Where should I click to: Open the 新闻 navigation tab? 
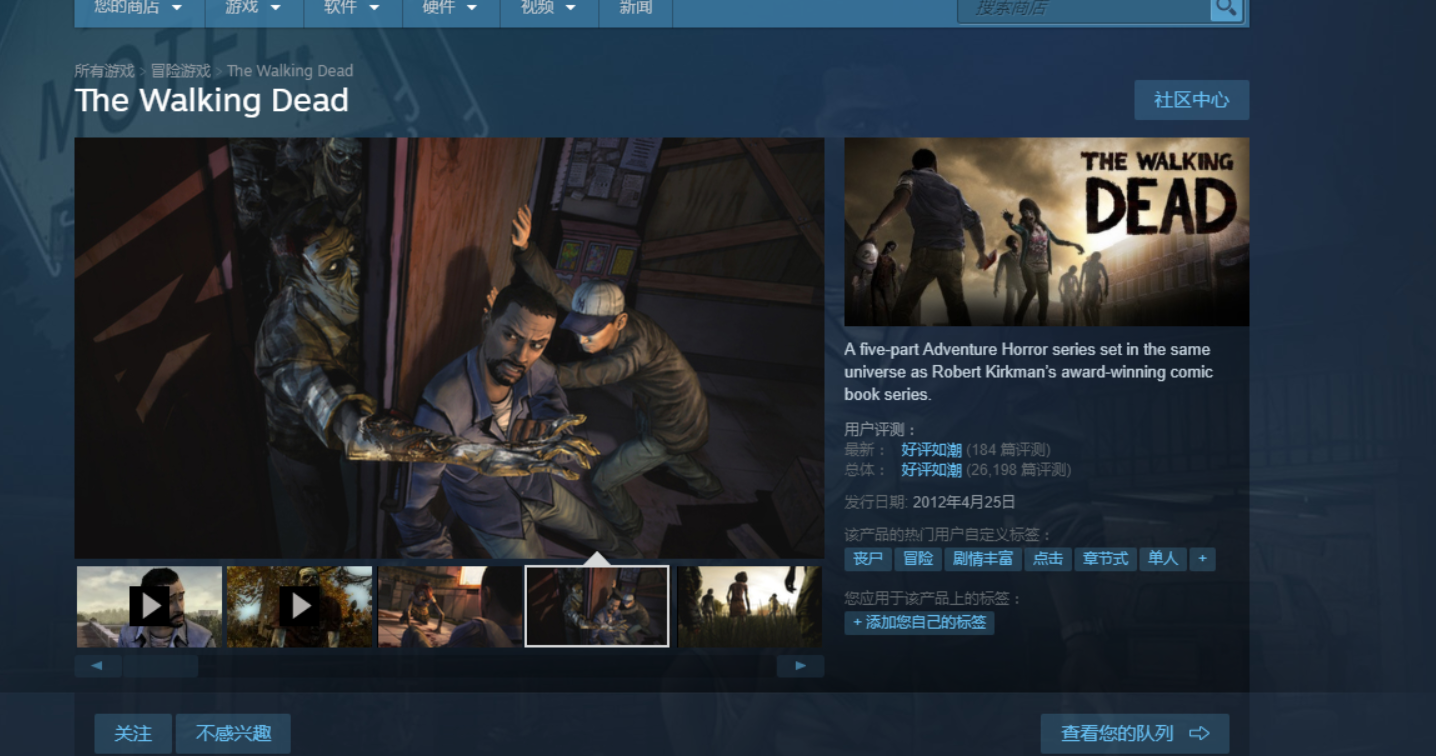coord(635,8)
